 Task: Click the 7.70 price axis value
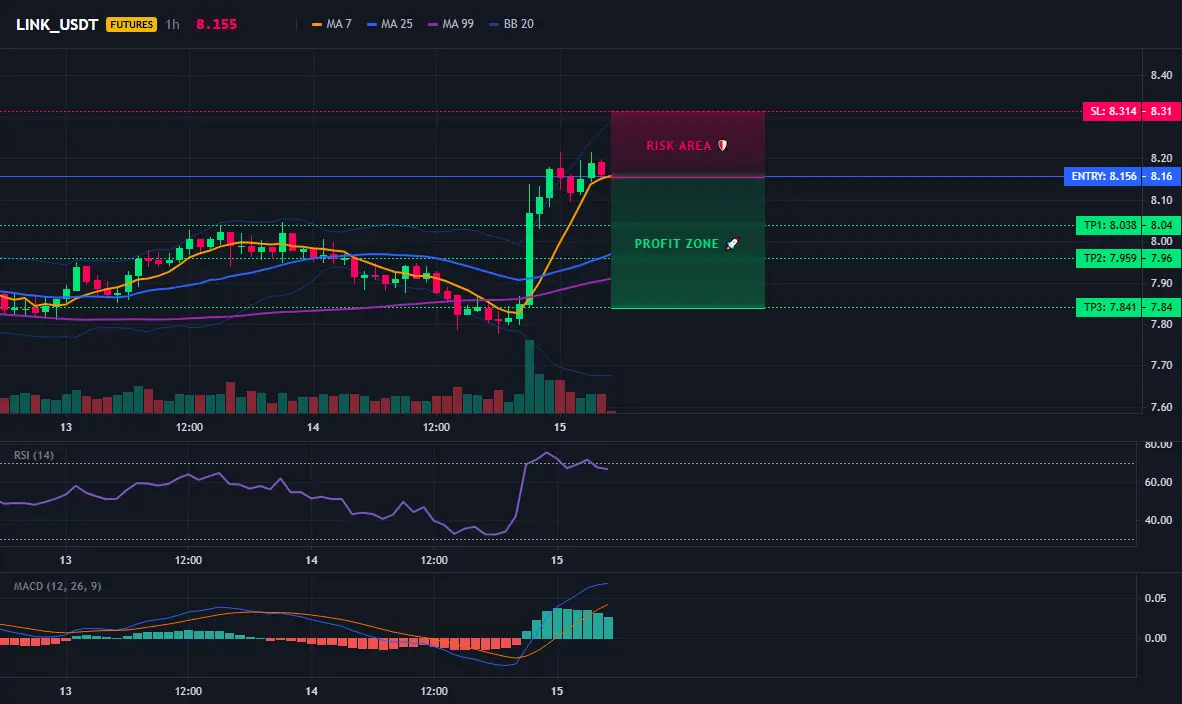click(1161, 365)
